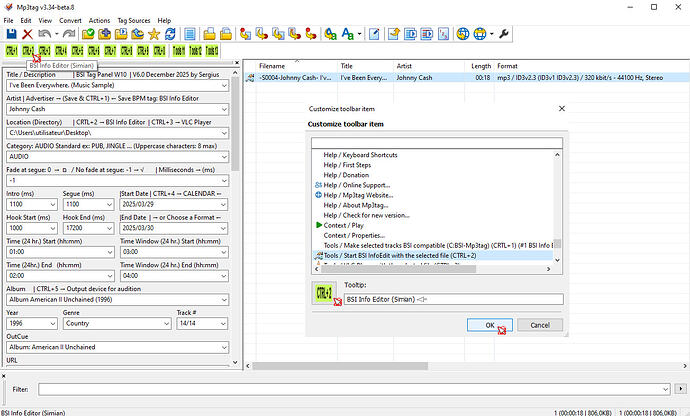Open Actions icon with binoculars letter
The width and height of the screenshot is (690, 416).
pyautogui.click(x=330, y=34)
